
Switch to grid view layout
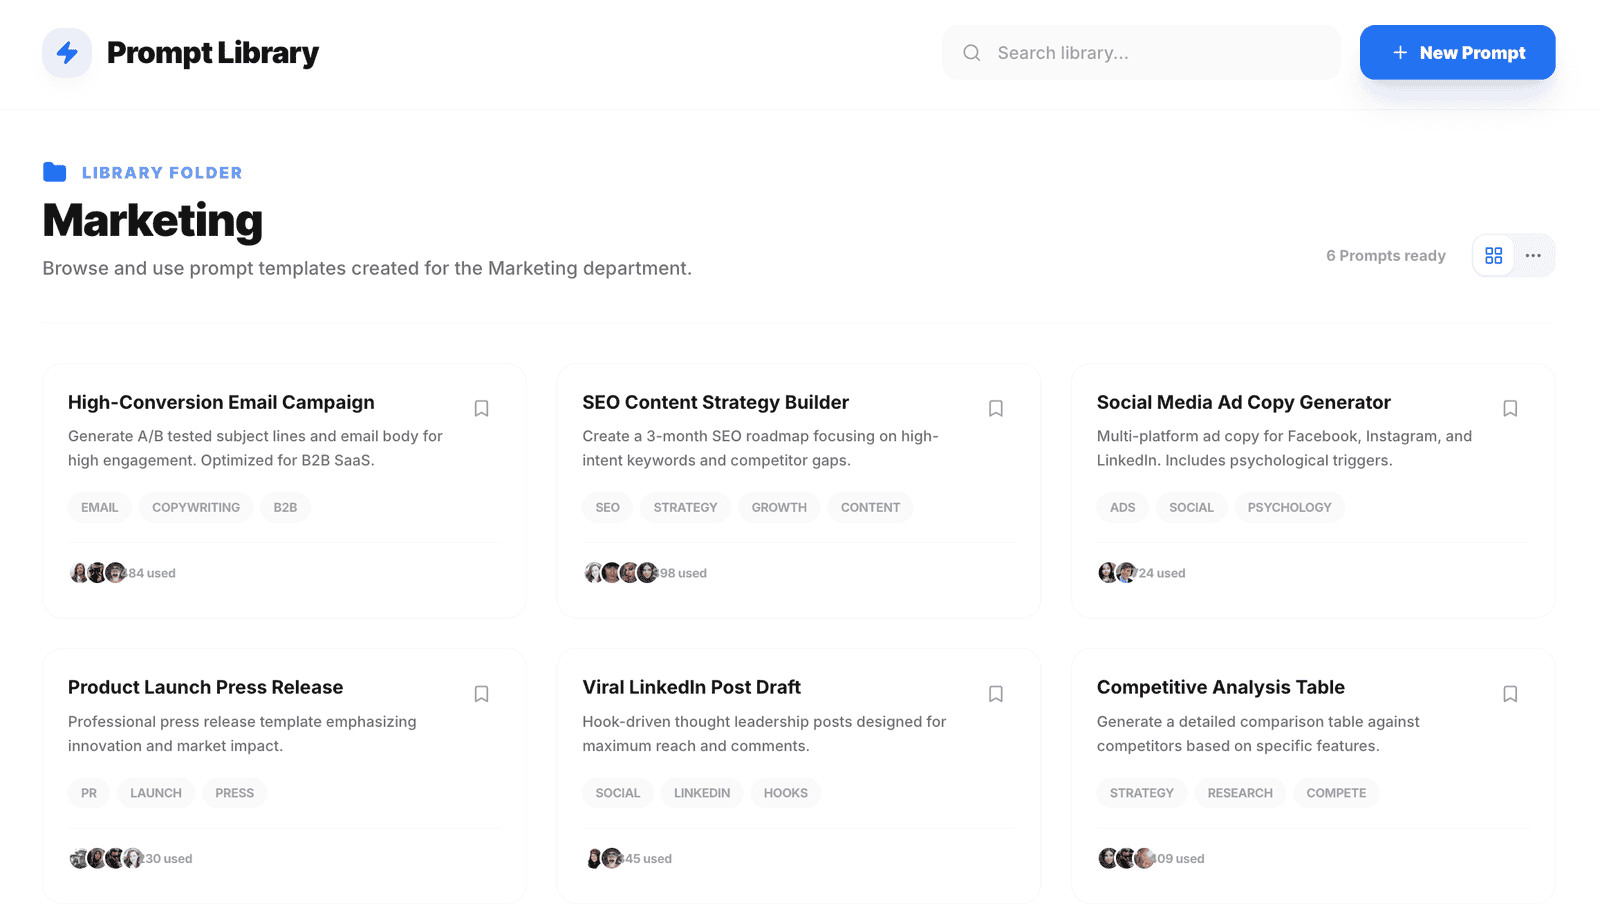1493,256
